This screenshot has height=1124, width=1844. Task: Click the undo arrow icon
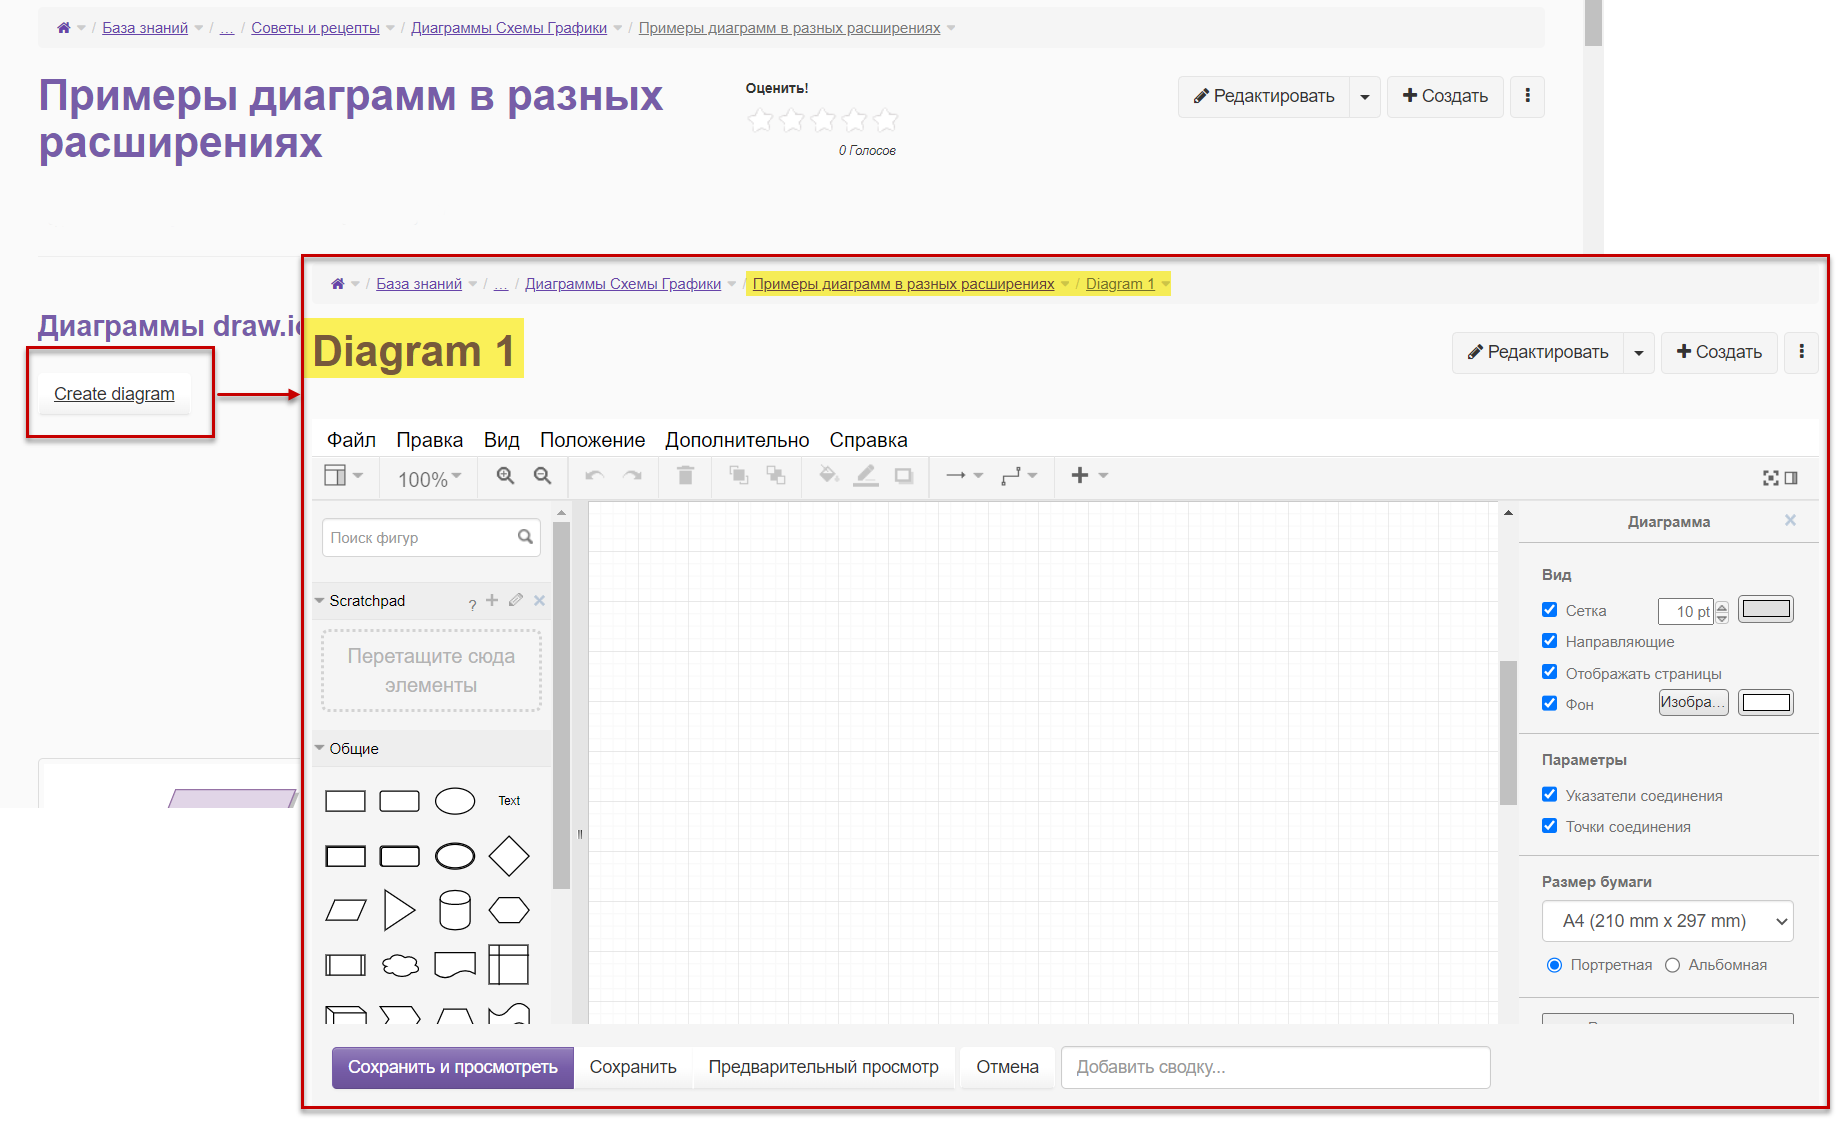594,476
